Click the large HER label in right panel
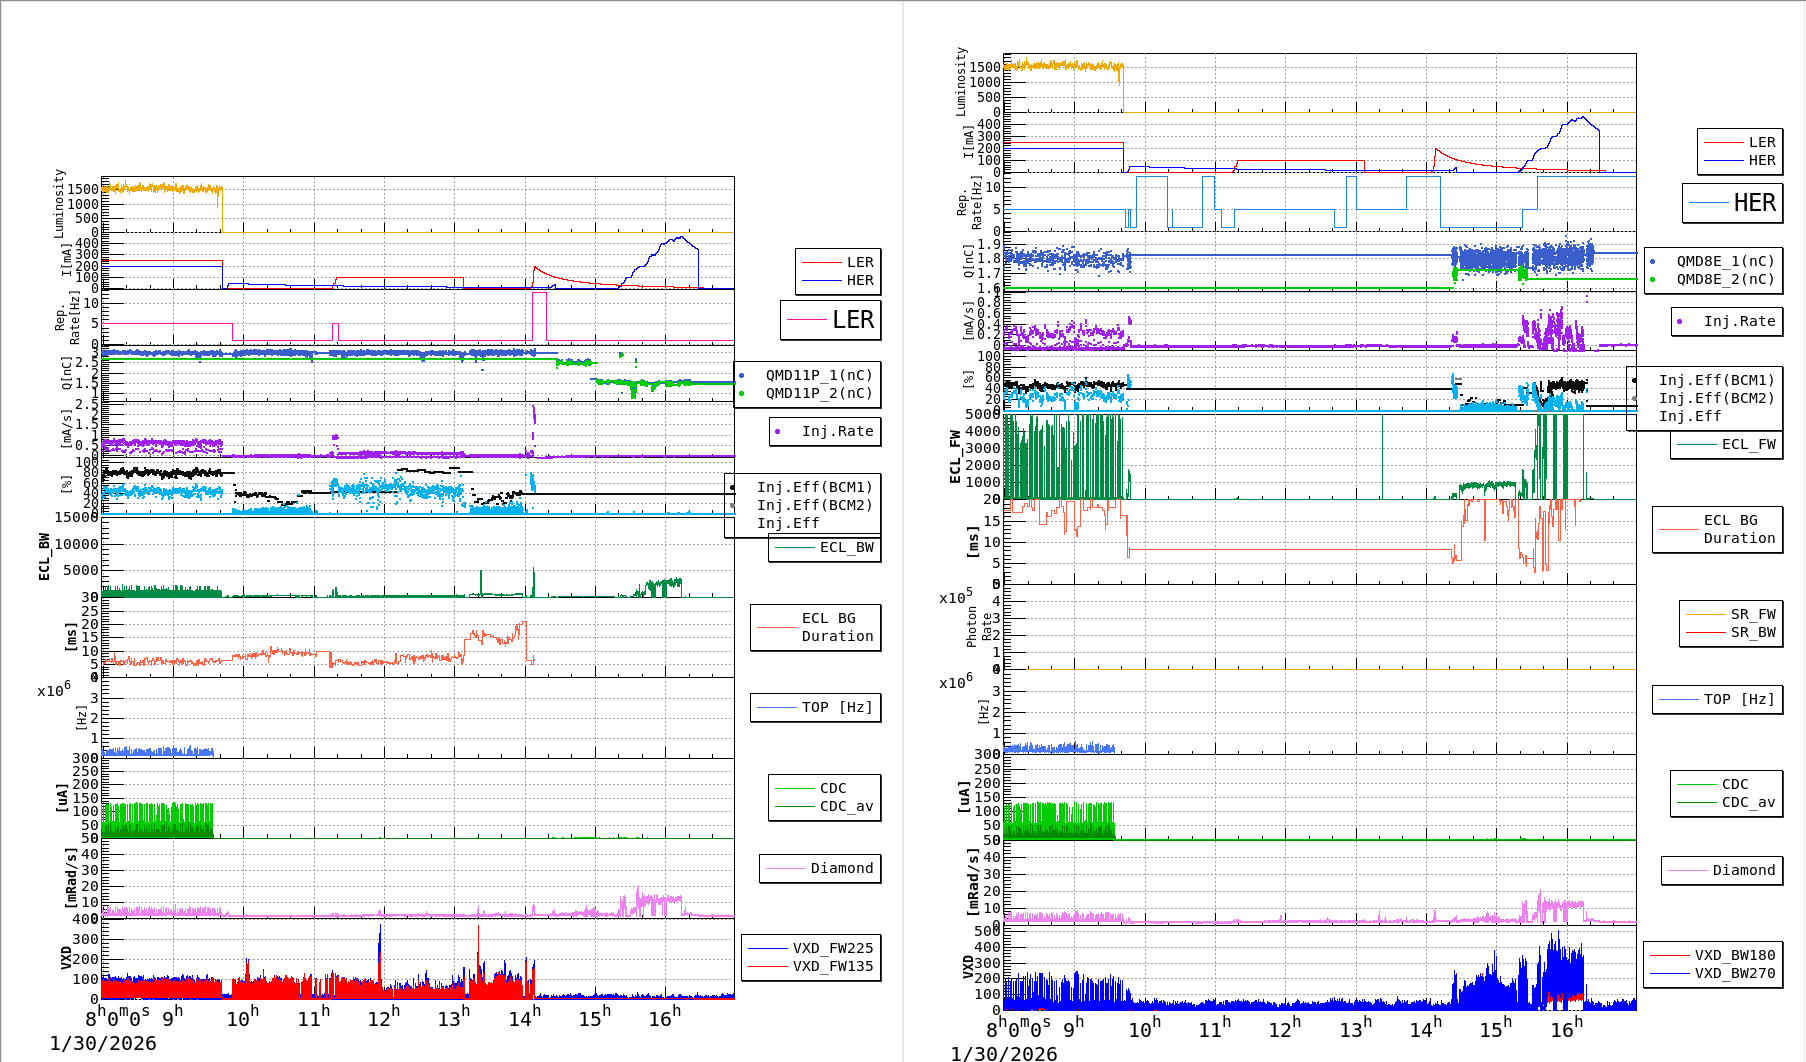The image size is (1806, 1062). pyautogui.click(x=1733, y=203)
